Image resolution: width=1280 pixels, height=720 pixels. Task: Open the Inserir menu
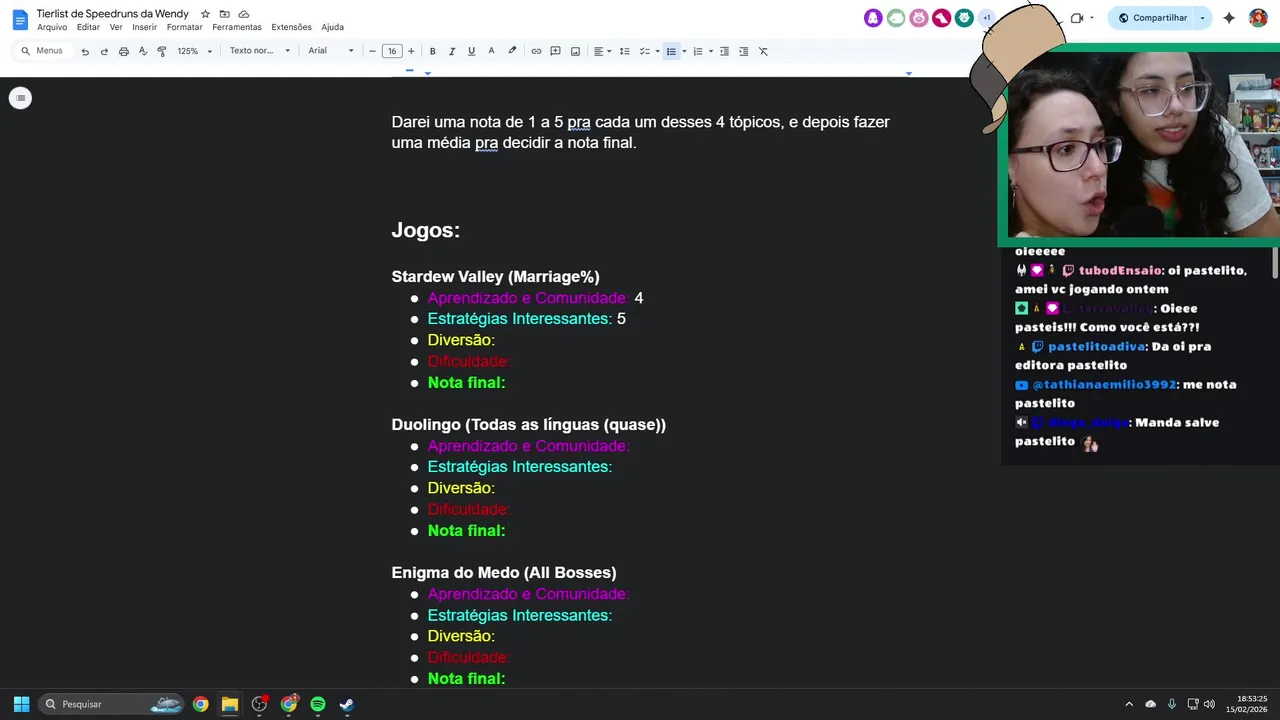coord(144,27)
